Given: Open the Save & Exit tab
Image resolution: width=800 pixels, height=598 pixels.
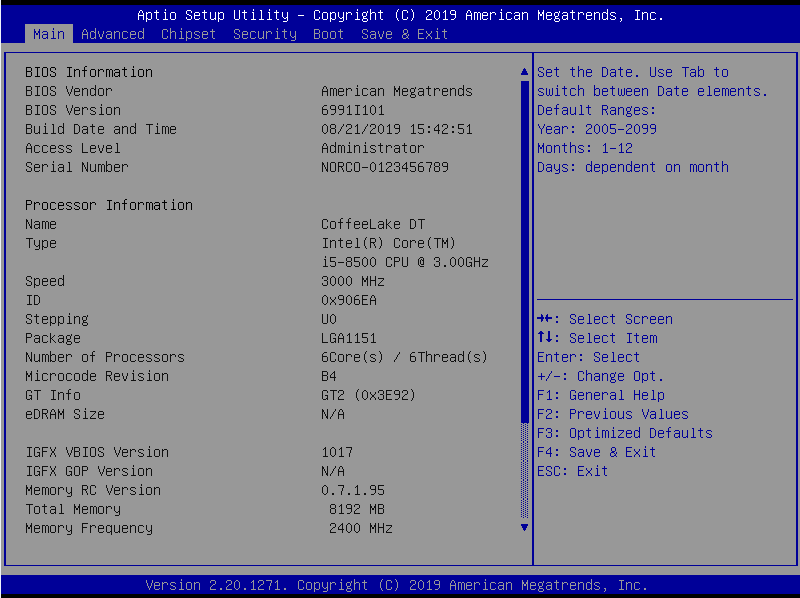Looking at the screenshot, I should 404,34.
